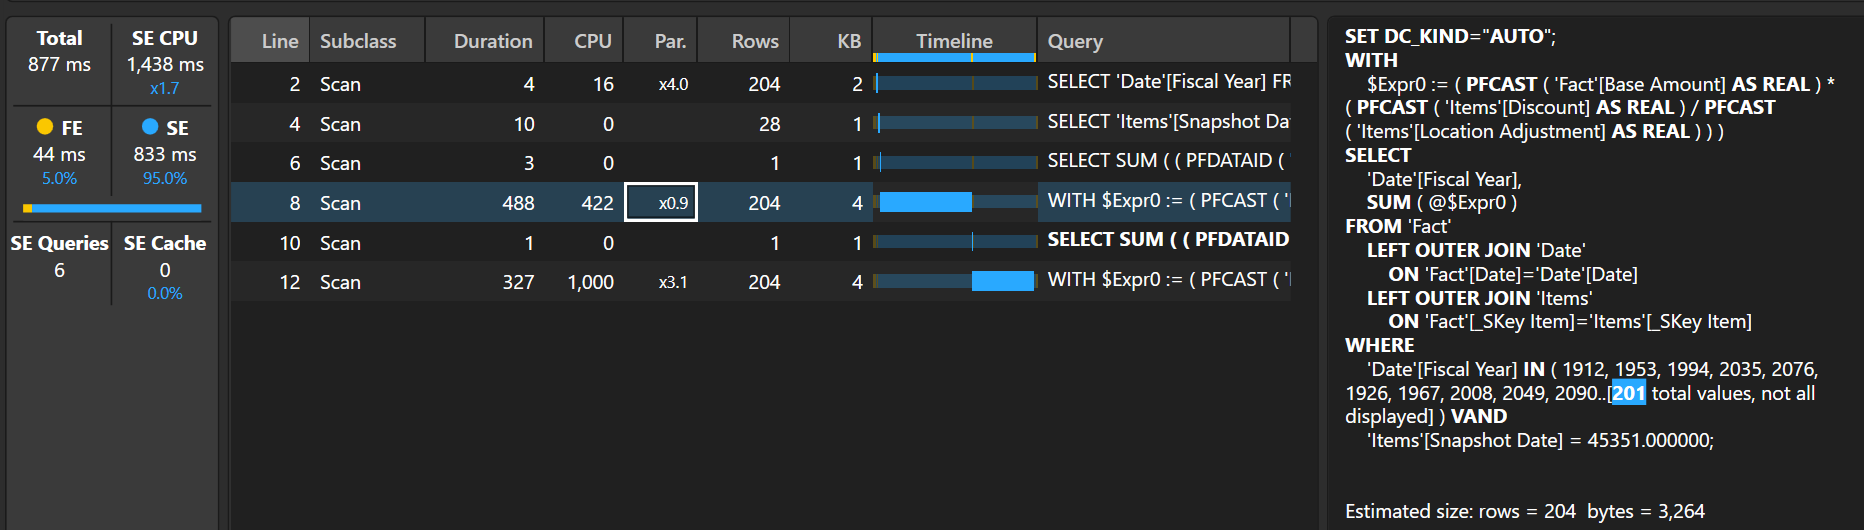Viewport: 1864px width, 530px height.
Task: Sort by the CPU column header
Action: (592, 41)
